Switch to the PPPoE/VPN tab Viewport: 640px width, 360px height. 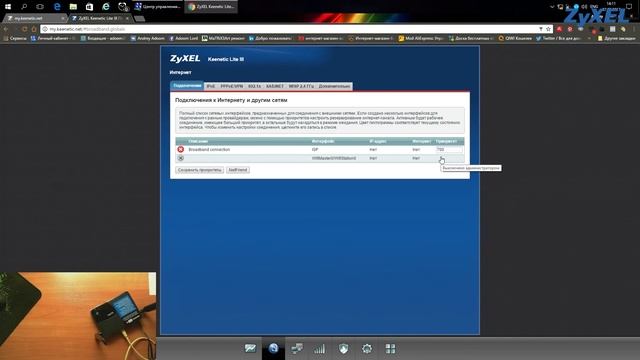coord(231,86)
